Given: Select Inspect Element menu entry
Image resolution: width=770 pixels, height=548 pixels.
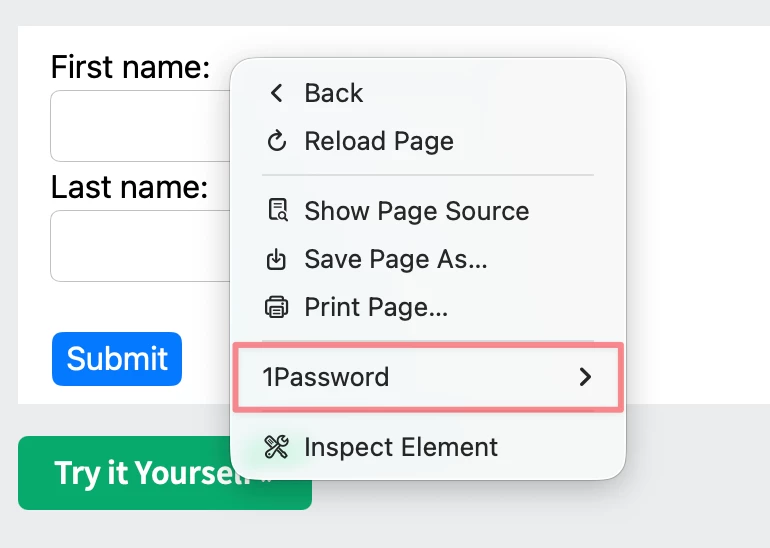Looking at the screenshot, I should pyautogui.click(x=428, y=447).
